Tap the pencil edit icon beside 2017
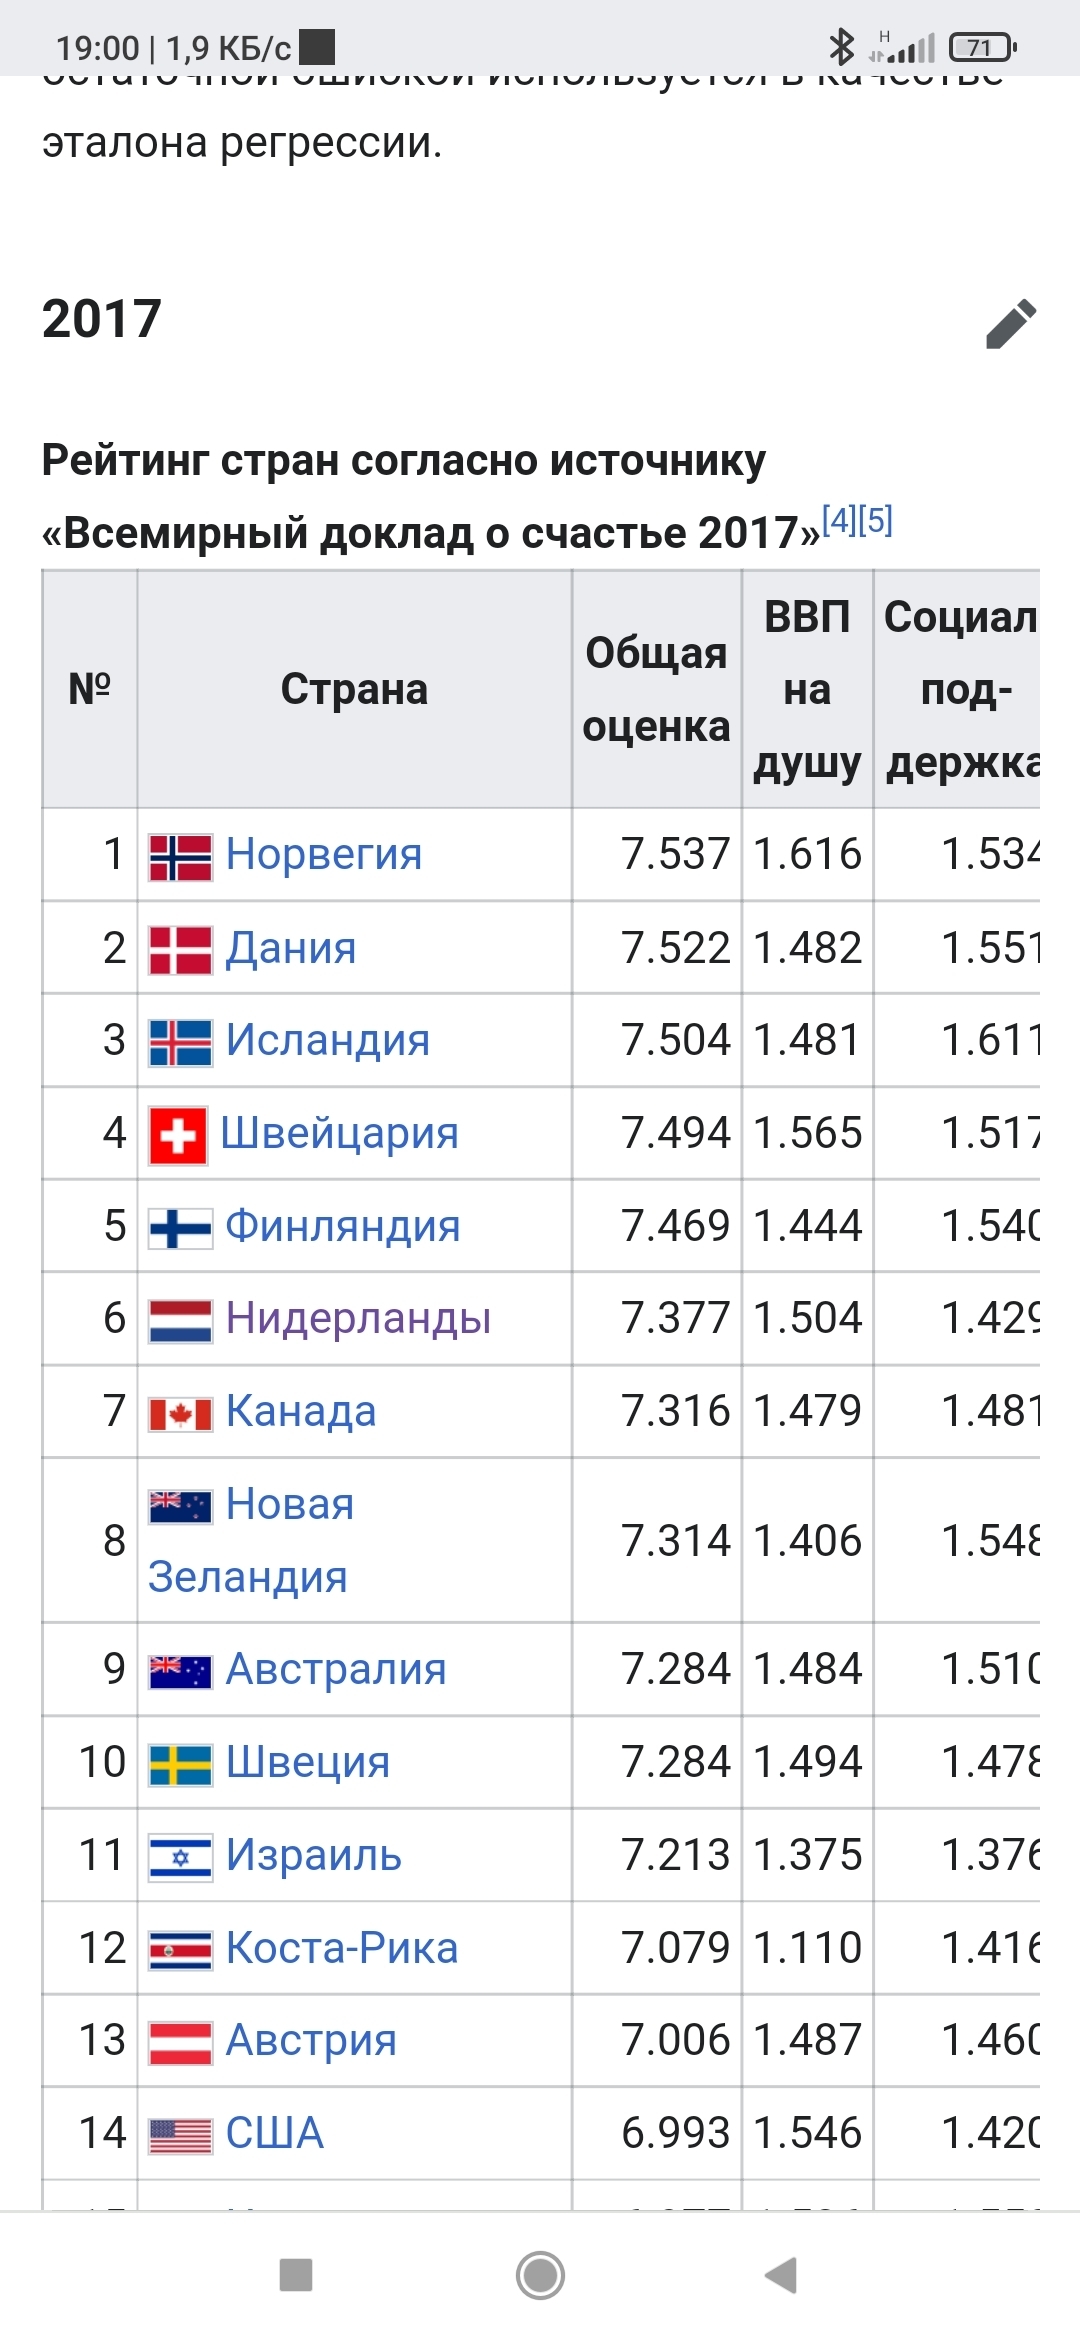Screen dimensions: 1080x2340 [1011, 323]
